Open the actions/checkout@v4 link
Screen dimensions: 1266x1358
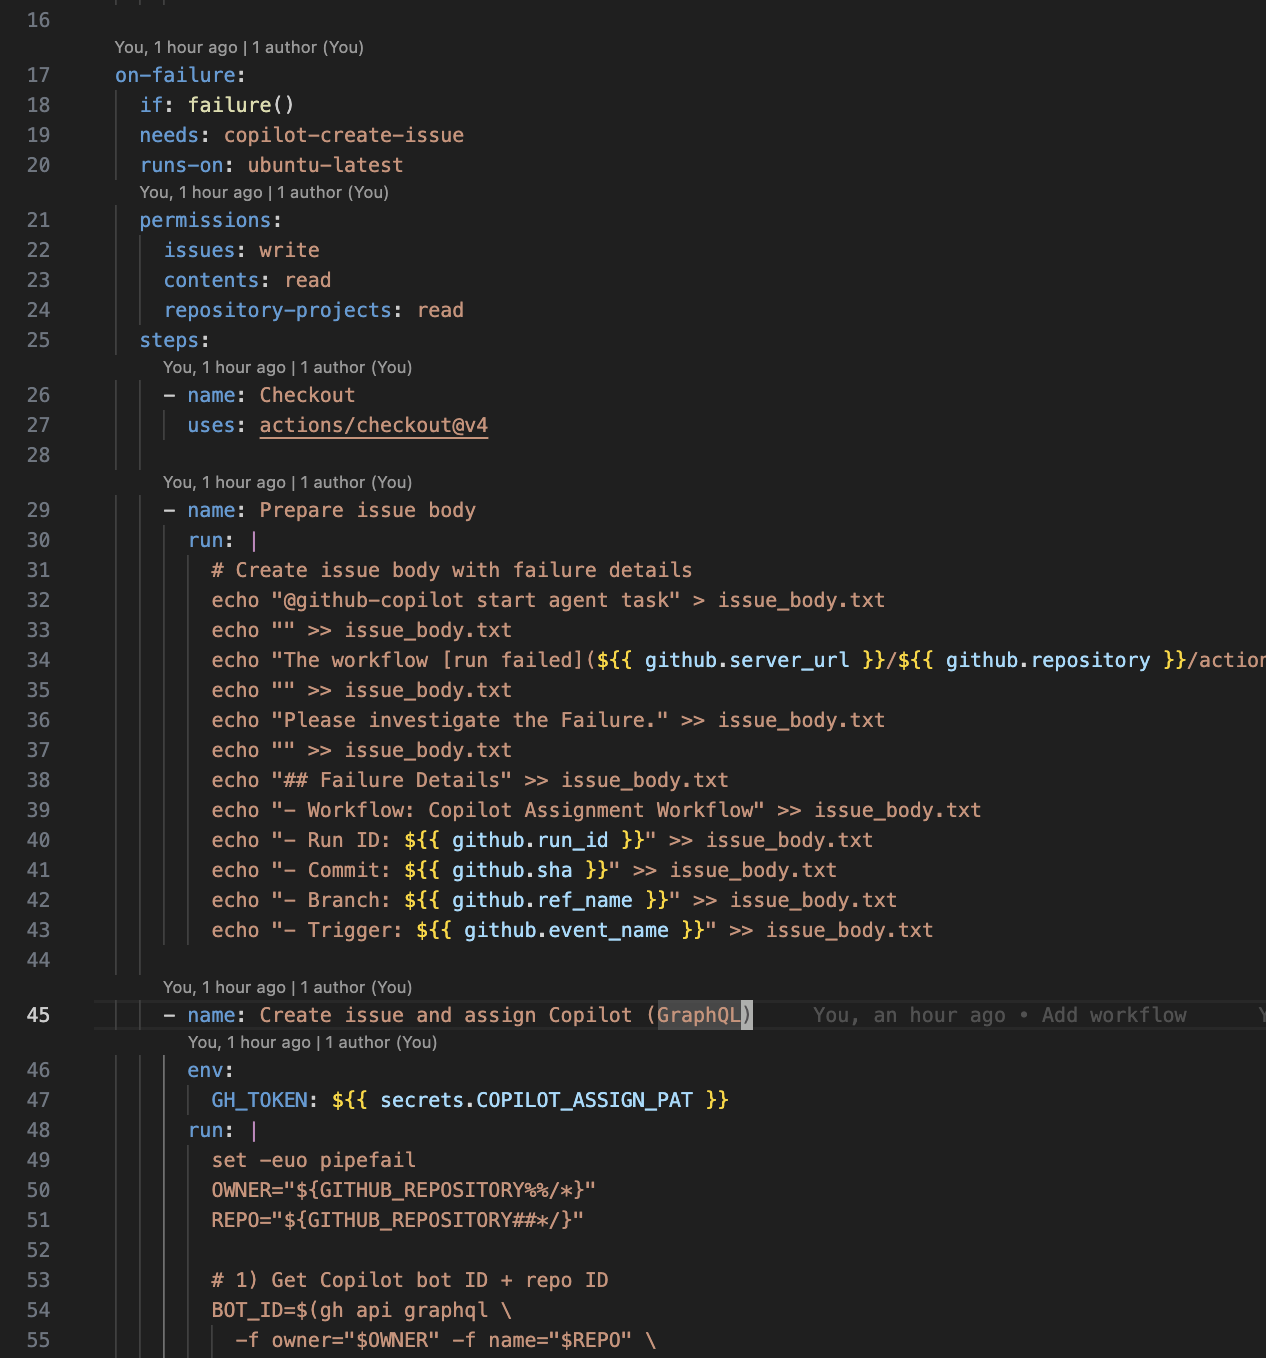pos(373,425)
